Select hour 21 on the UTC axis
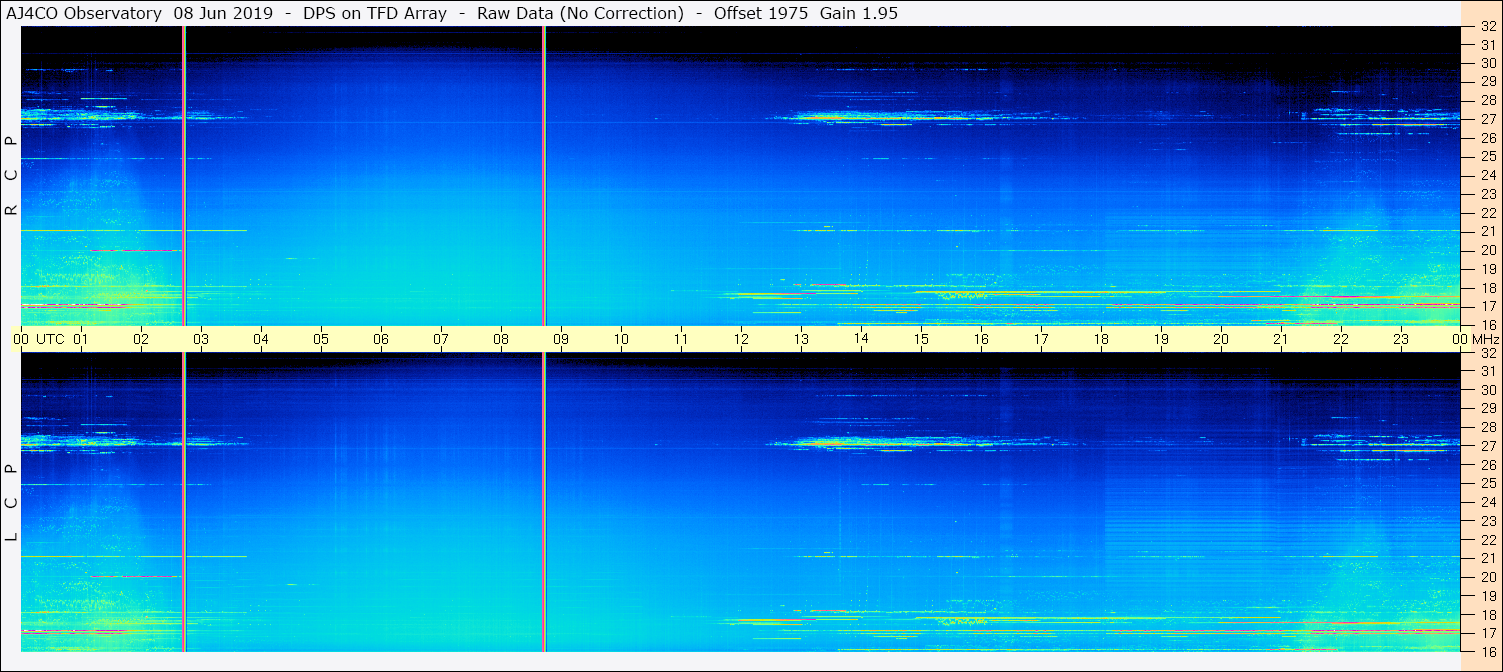Viewport: 1503px width, 672px height. [x=1281, y=339]
